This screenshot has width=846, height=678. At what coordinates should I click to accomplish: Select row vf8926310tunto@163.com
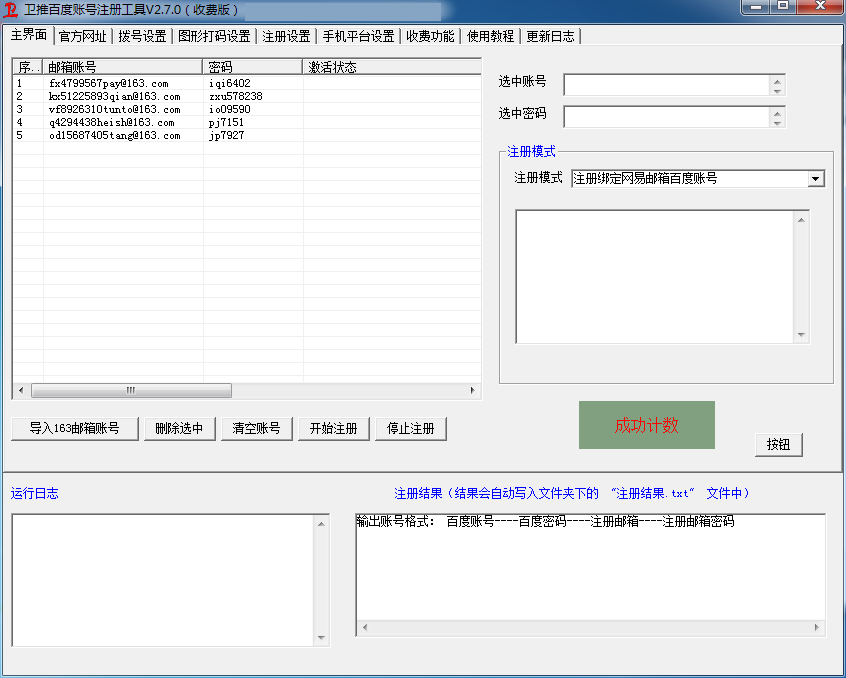(247, 109)
